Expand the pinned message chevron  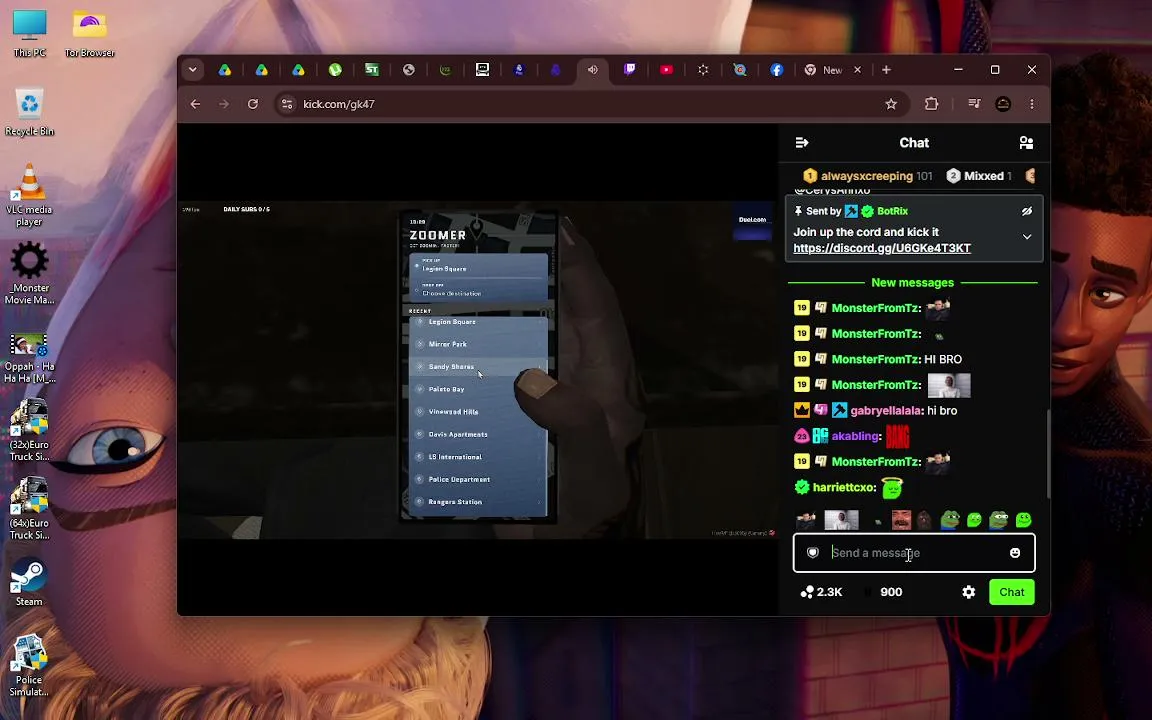pos(1026,237)
